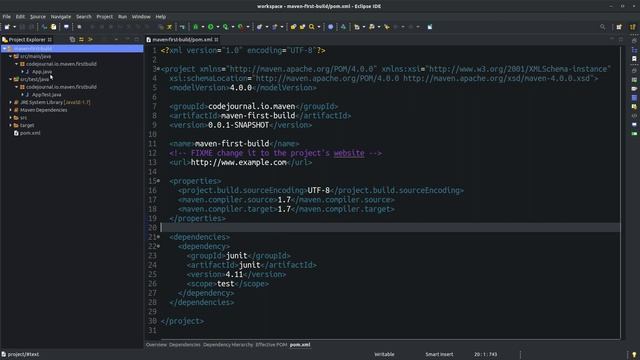Click the Run External Tools icon
The width and height of the screenshot is (640, 360).
point(241,27)
